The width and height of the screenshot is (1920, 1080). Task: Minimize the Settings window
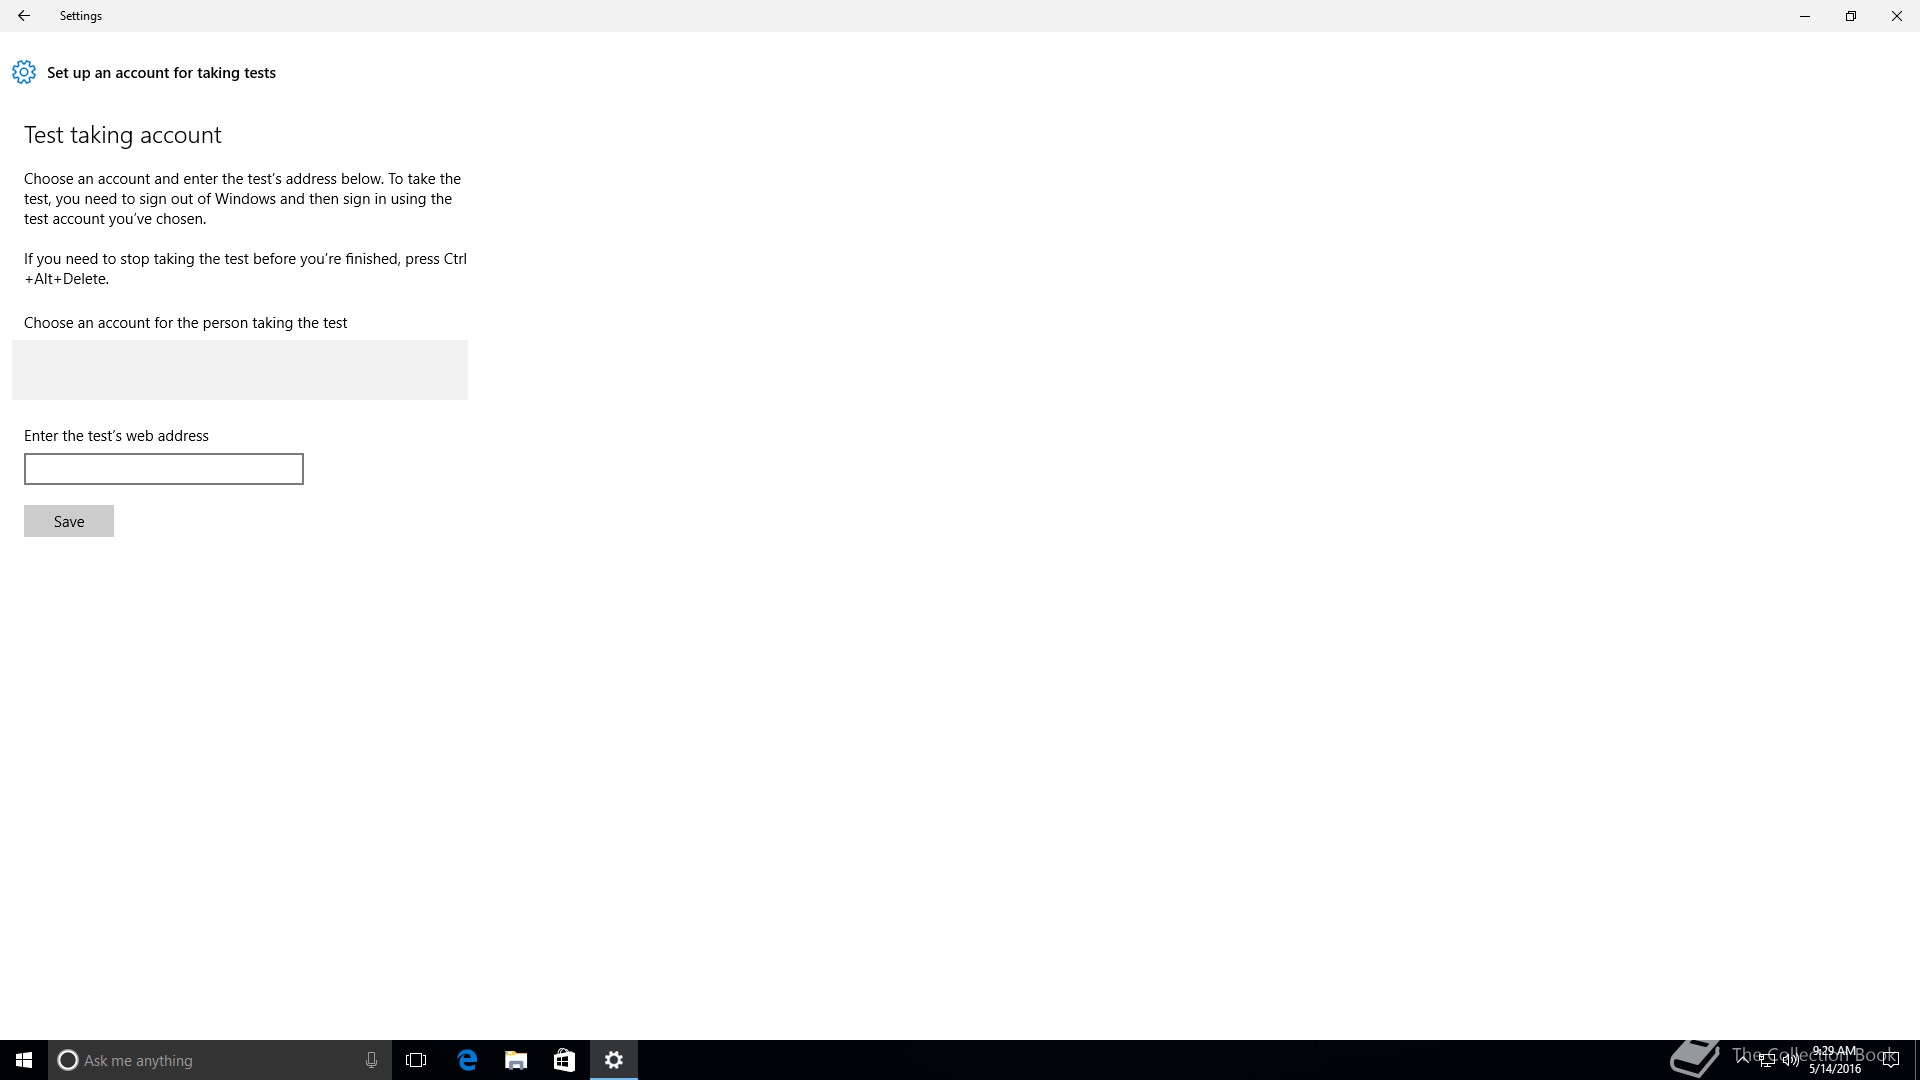(x=1805, y=16)
